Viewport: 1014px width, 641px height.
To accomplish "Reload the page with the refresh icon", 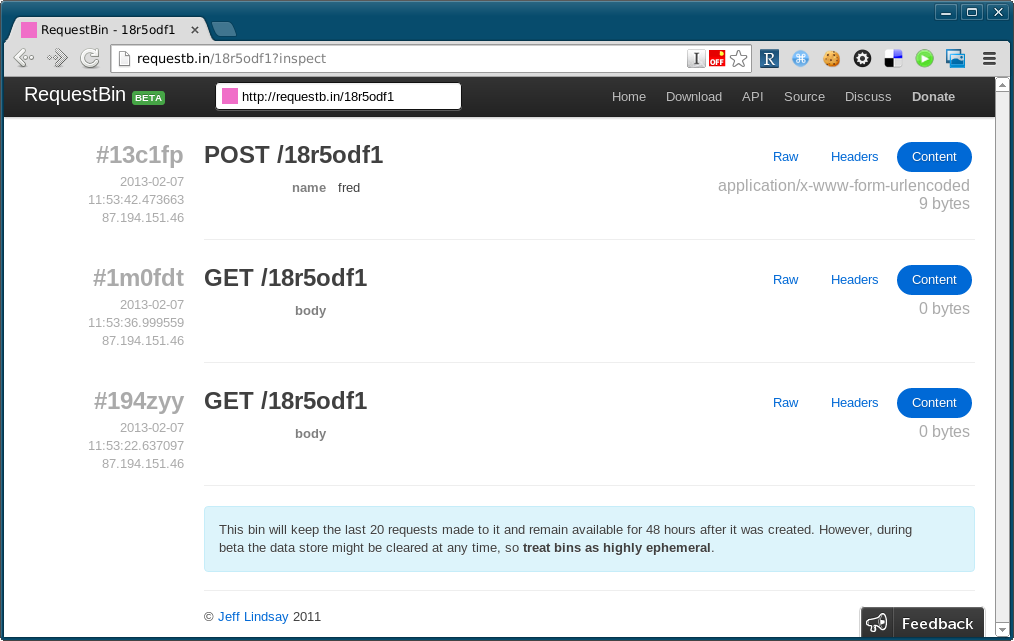I will (x=90, y=58).
